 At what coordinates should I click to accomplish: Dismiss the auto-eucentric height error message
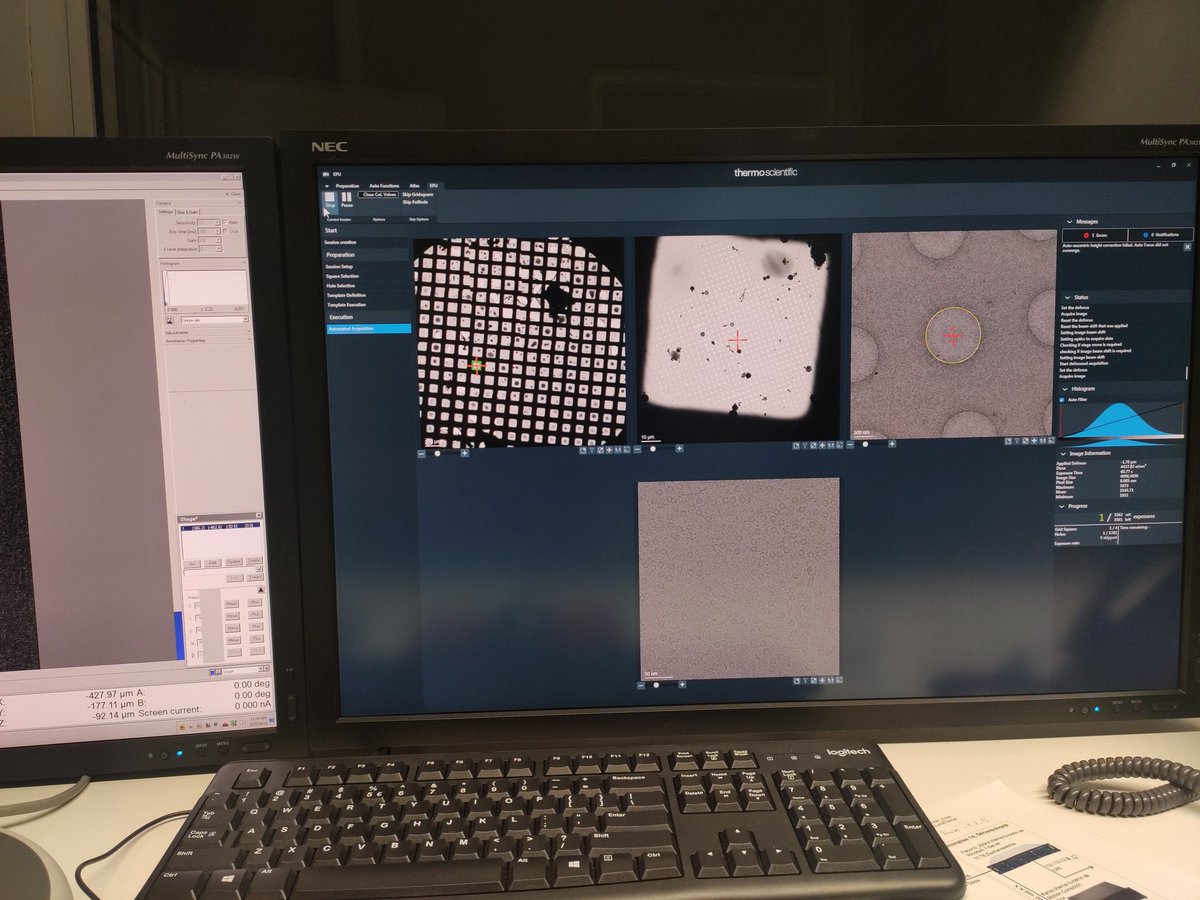click(x=1187, y=247)
